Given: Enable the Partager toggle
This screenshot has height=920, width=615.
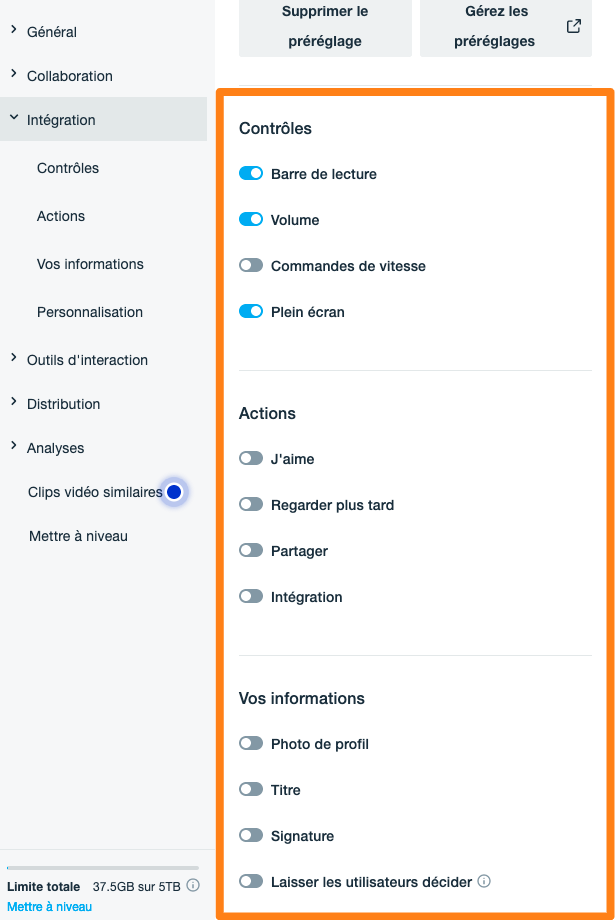Looking at the screenshot, I should [251, 550].
